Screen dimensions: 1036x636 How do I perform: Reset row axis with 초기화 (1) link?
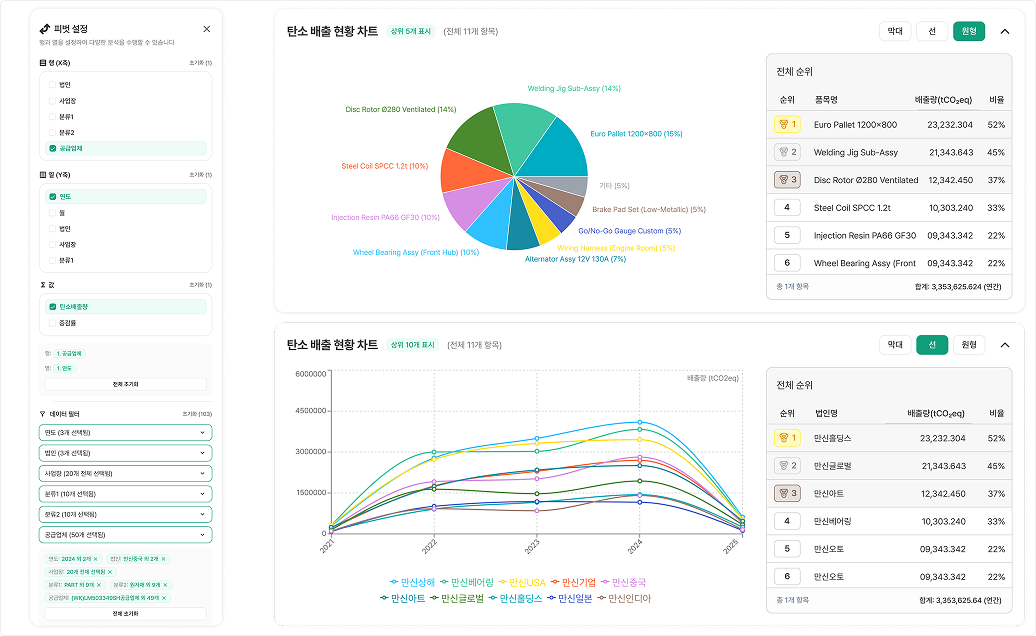[200, 62]
